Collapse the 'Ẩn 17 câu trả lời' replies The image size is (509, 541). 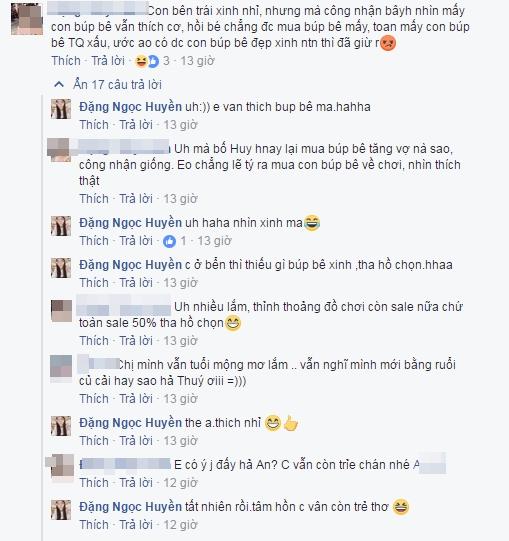click(117, 85)
